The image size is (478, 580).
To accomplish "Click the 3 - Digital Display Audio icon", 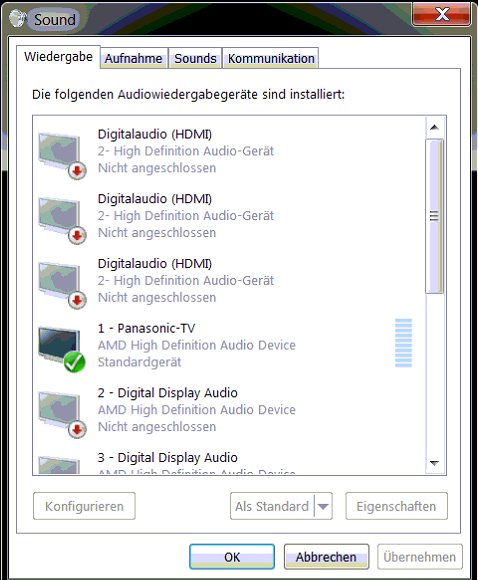I will (59, 465).
